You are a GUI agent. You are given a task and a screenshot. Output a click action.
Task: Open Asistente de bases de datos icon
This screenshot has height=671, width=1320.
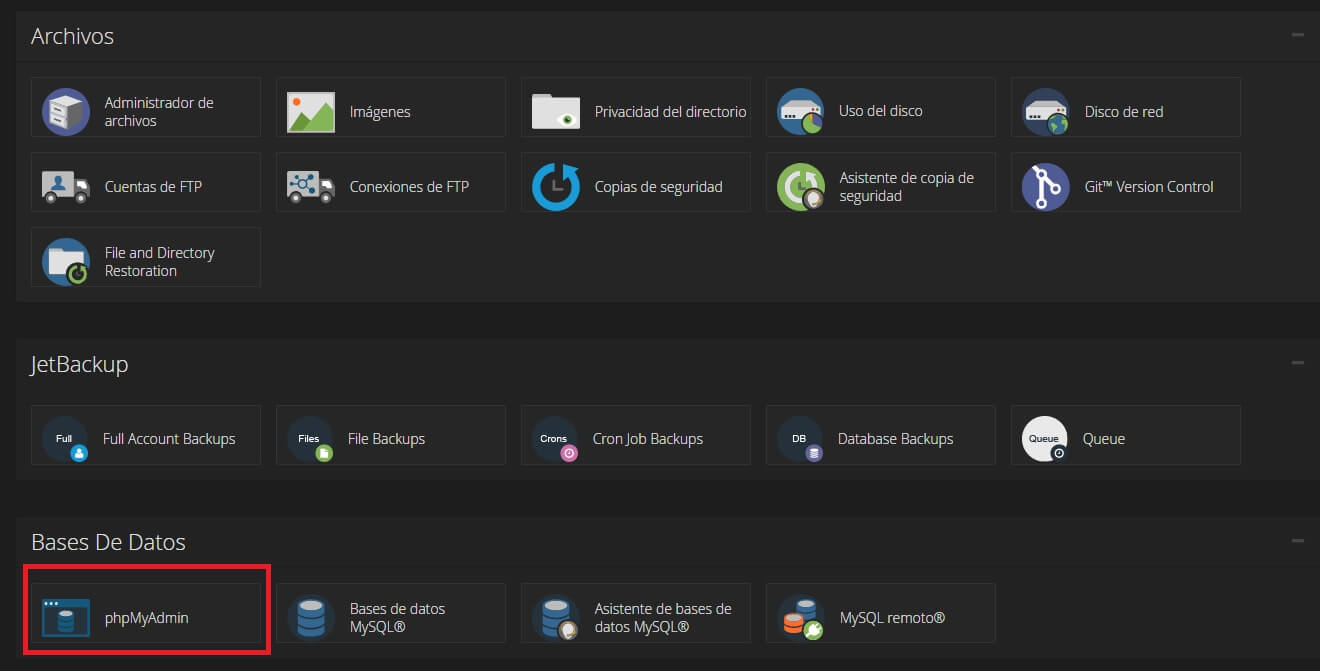(556, 617)
